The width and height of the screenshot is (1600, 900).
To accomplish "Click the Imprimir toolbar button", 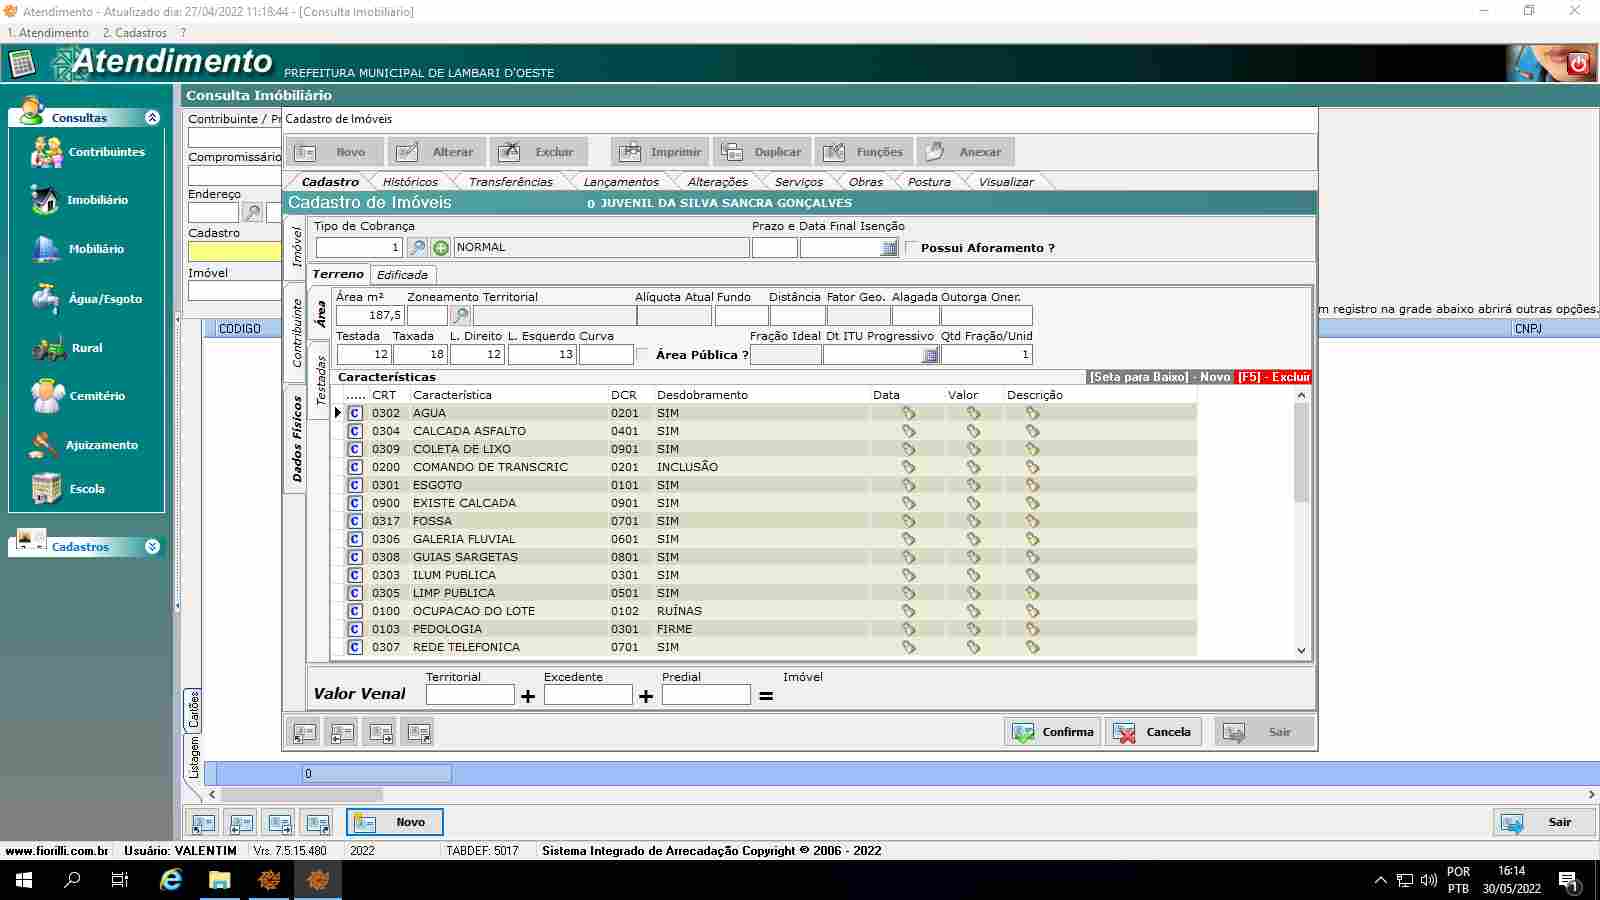I will pos(660,152).
